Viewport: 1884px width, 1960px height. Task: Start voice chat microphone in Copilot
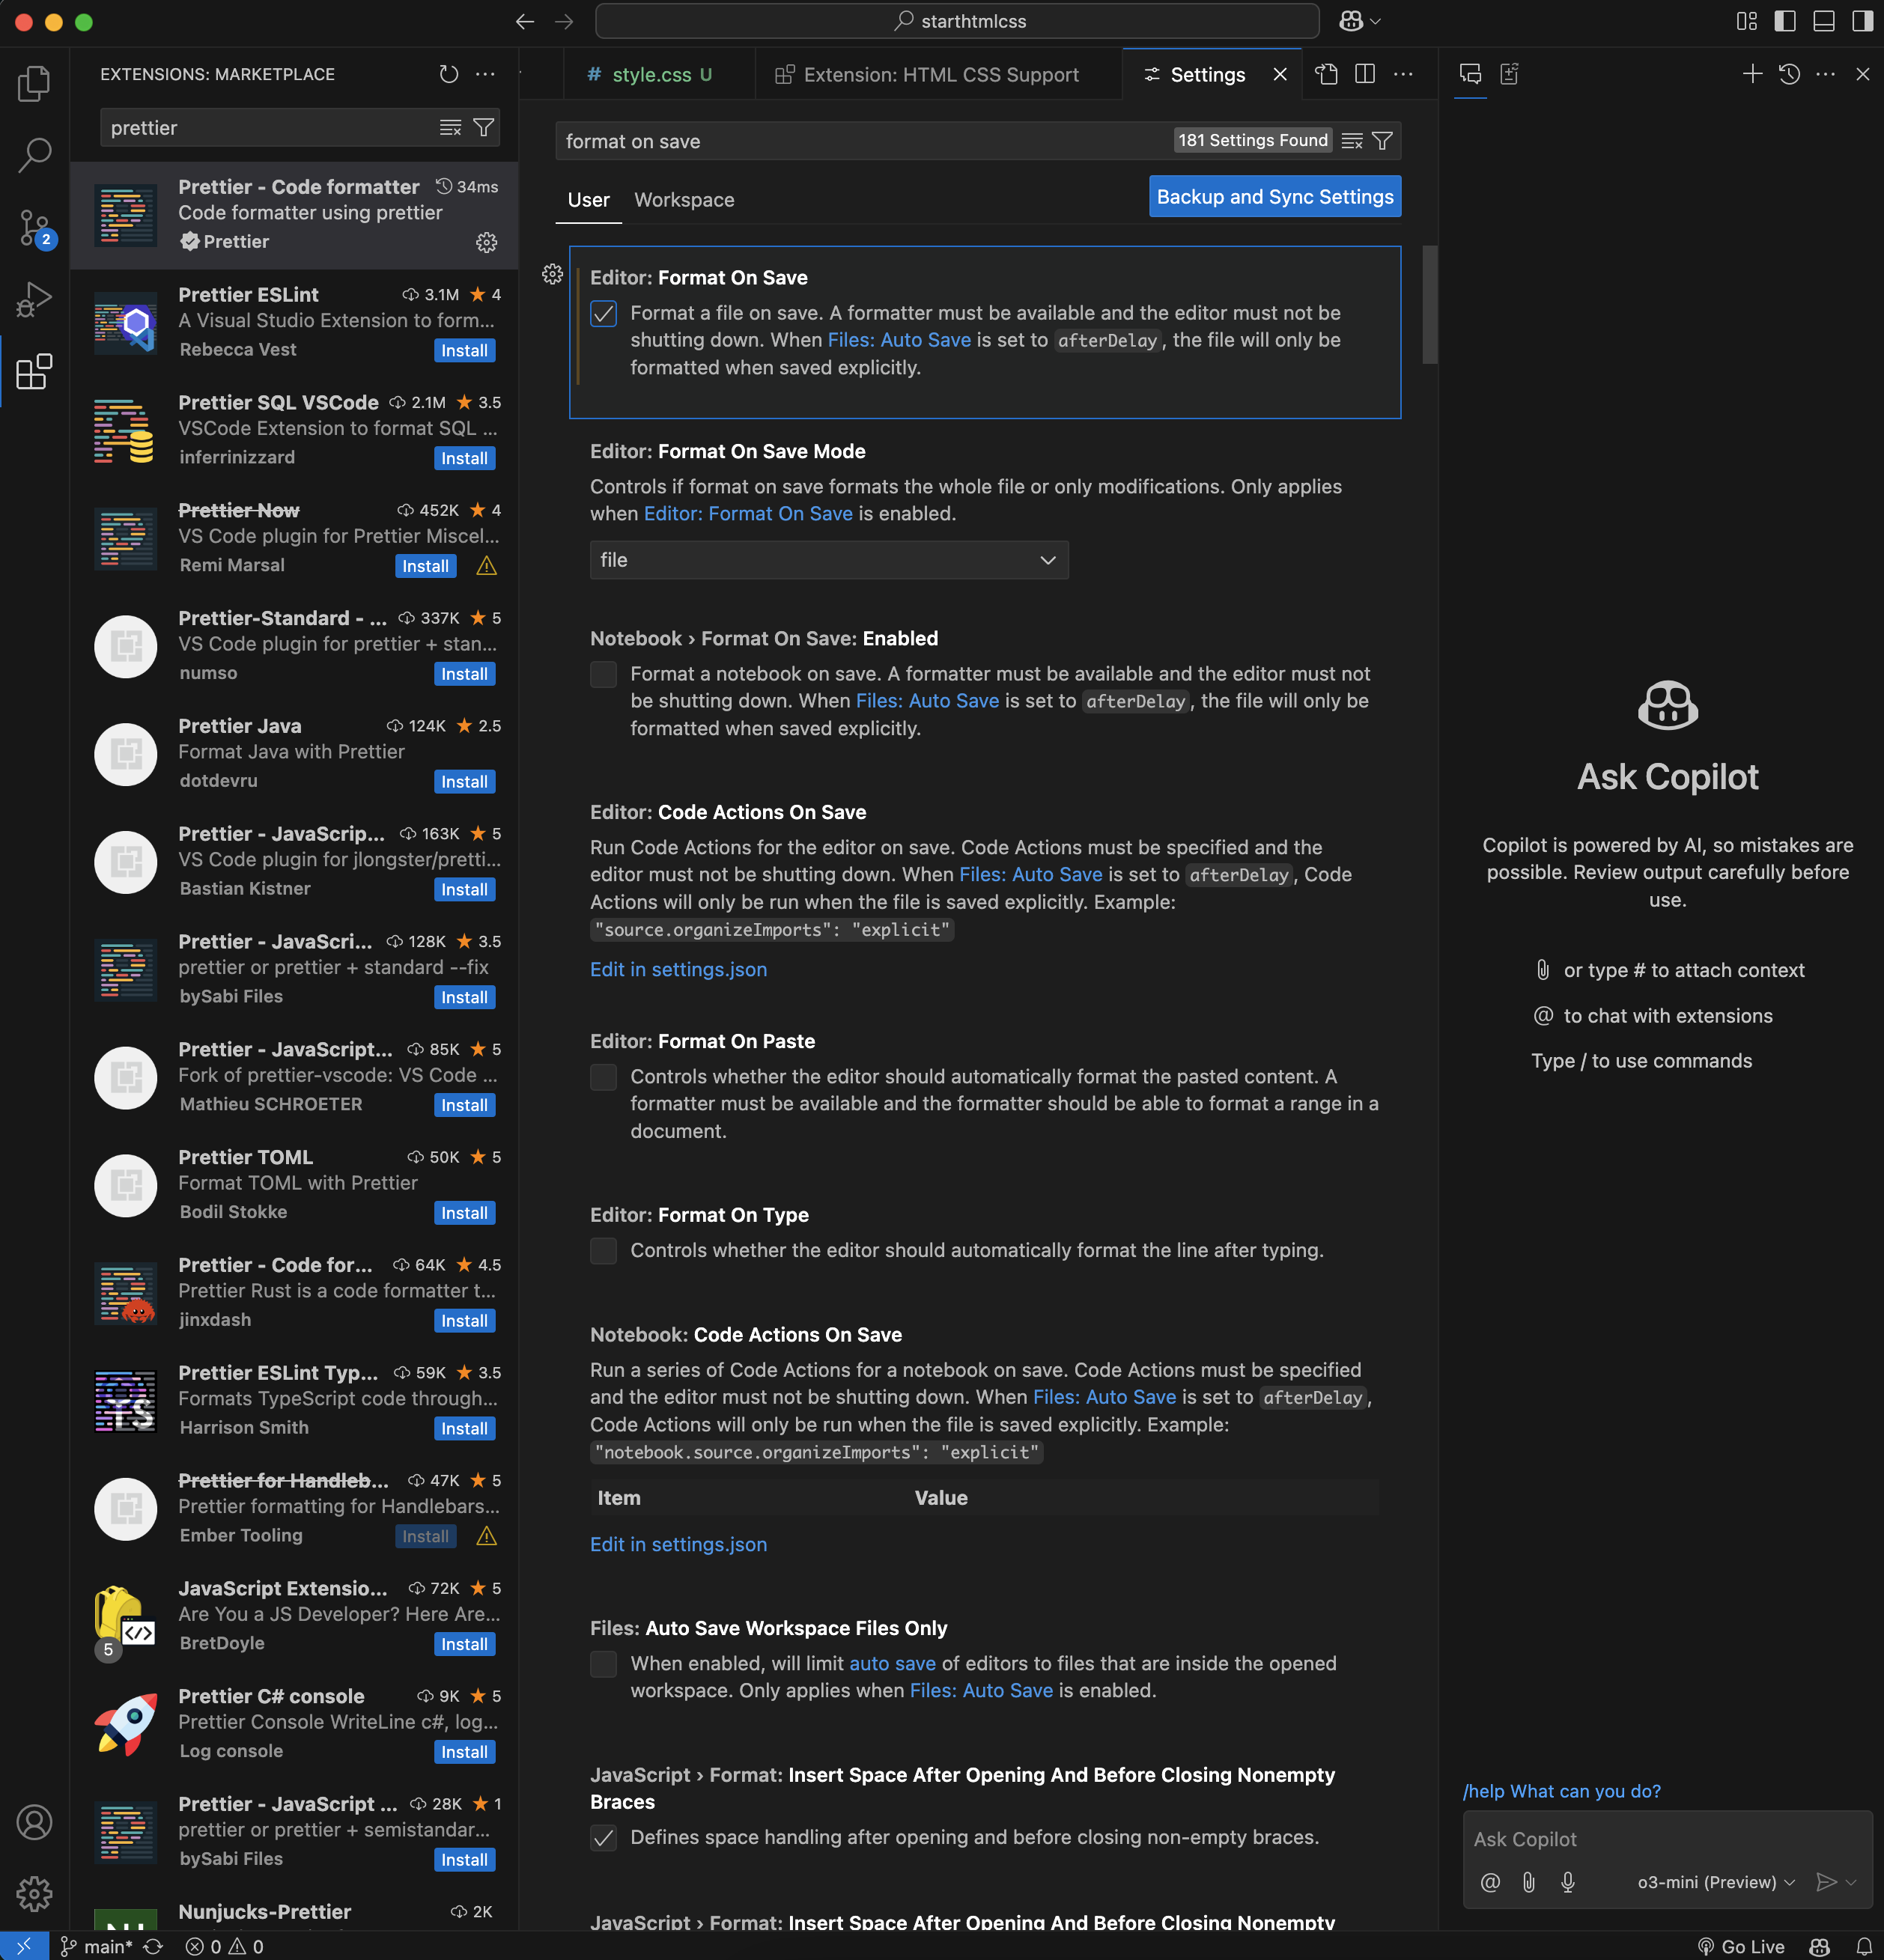pyautogui.click(x=1568, y=1882)
